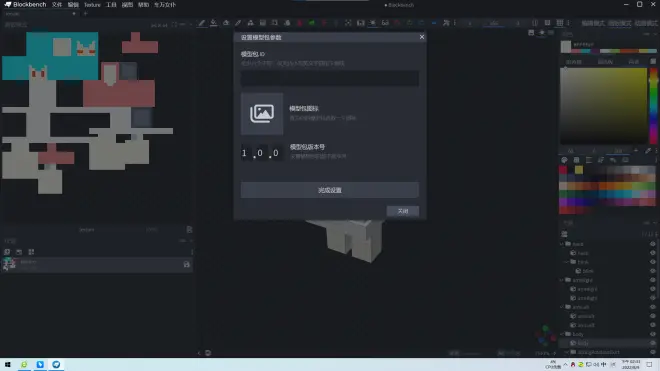Switch to 编辑模式 mode tab
This screenshot has width=660, height=371.
[593, 23]
